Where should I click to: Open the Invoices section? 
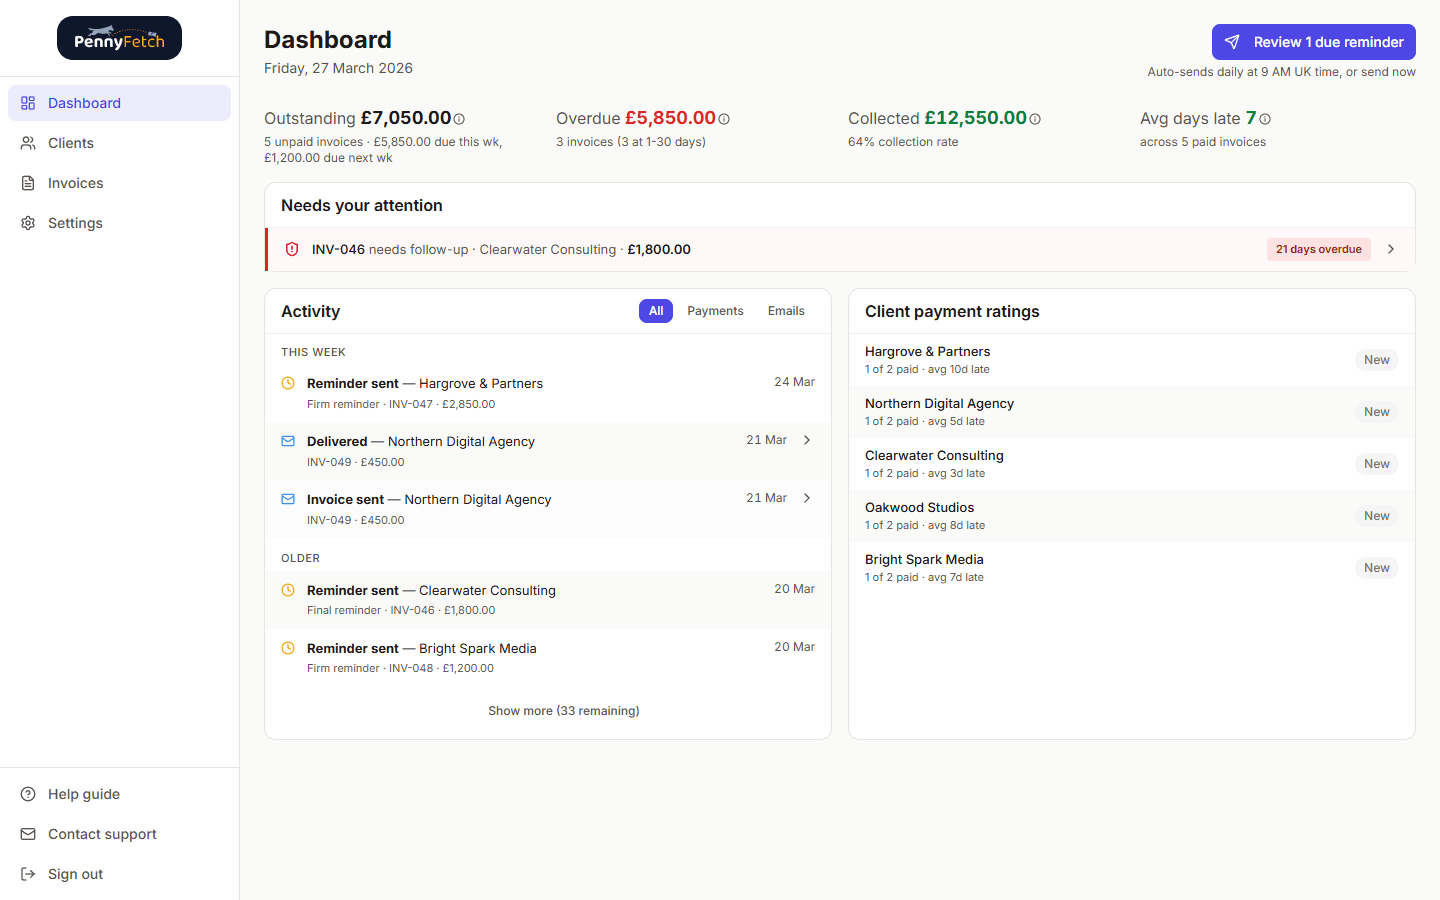click(x=75, y=183)
